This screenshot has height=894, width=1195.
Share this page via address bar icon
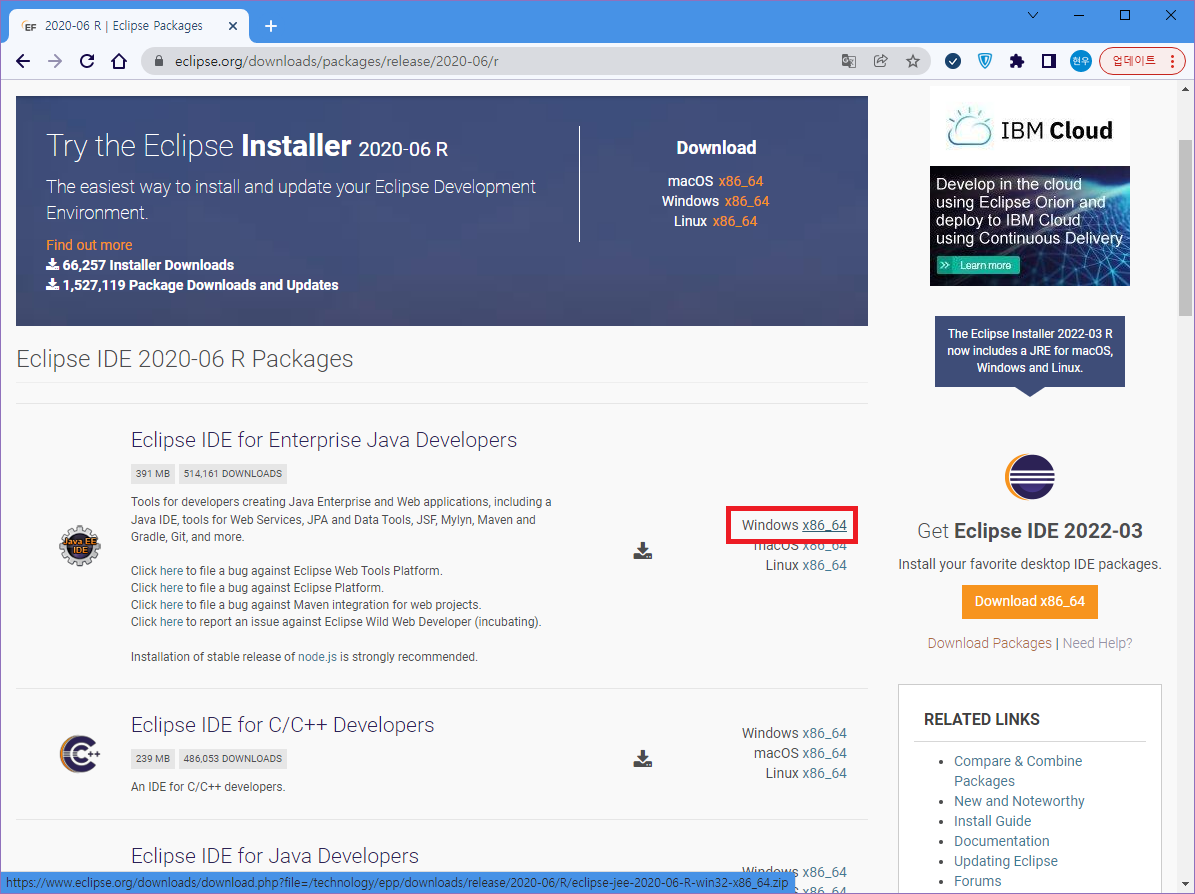[880, 61]
